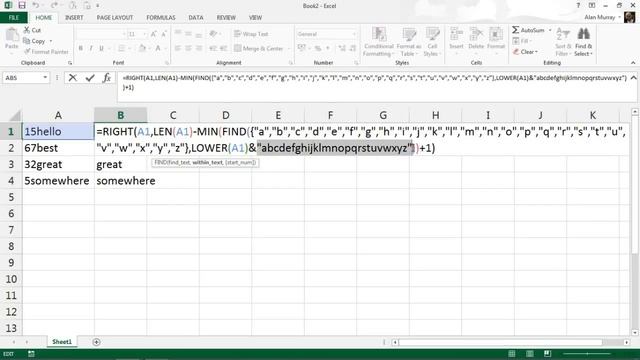
Task: Confirm formula with check mark button
Action: pyautogui.click(x=90, y=78)
